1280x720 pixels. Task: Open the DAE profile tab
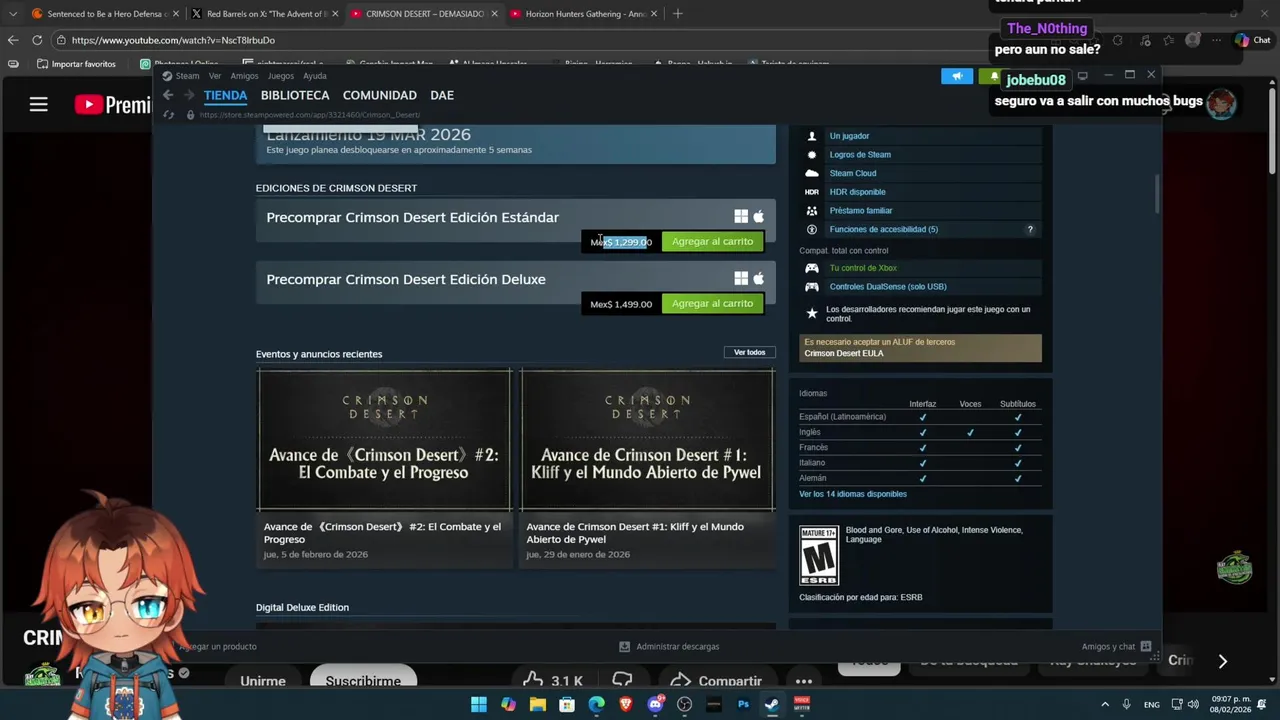tap(442, 95)
